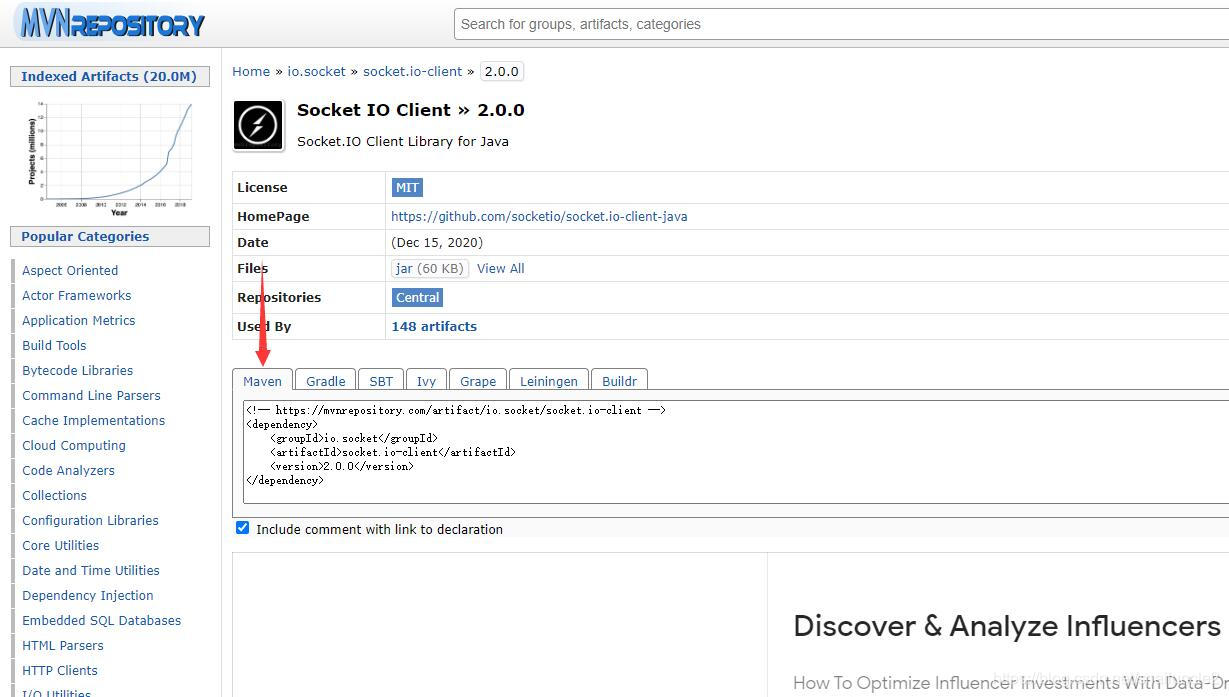This screenshot has width=1229, height=697.
Task: Open HTTP Clients category
Action: pos(60,670)
